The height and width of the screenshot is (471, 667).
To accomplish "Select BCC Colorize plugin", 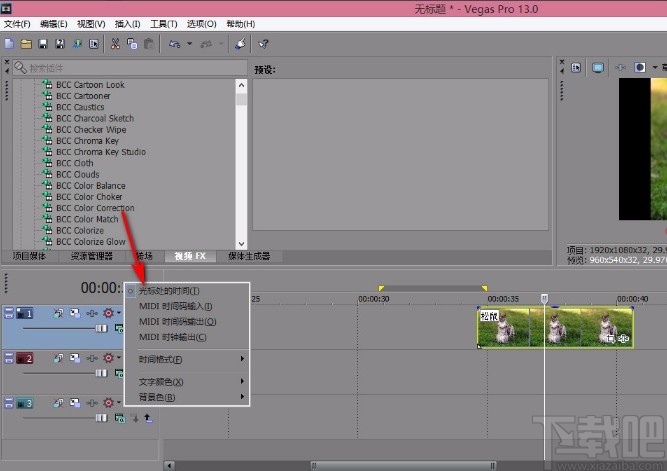I will (80, 230).
